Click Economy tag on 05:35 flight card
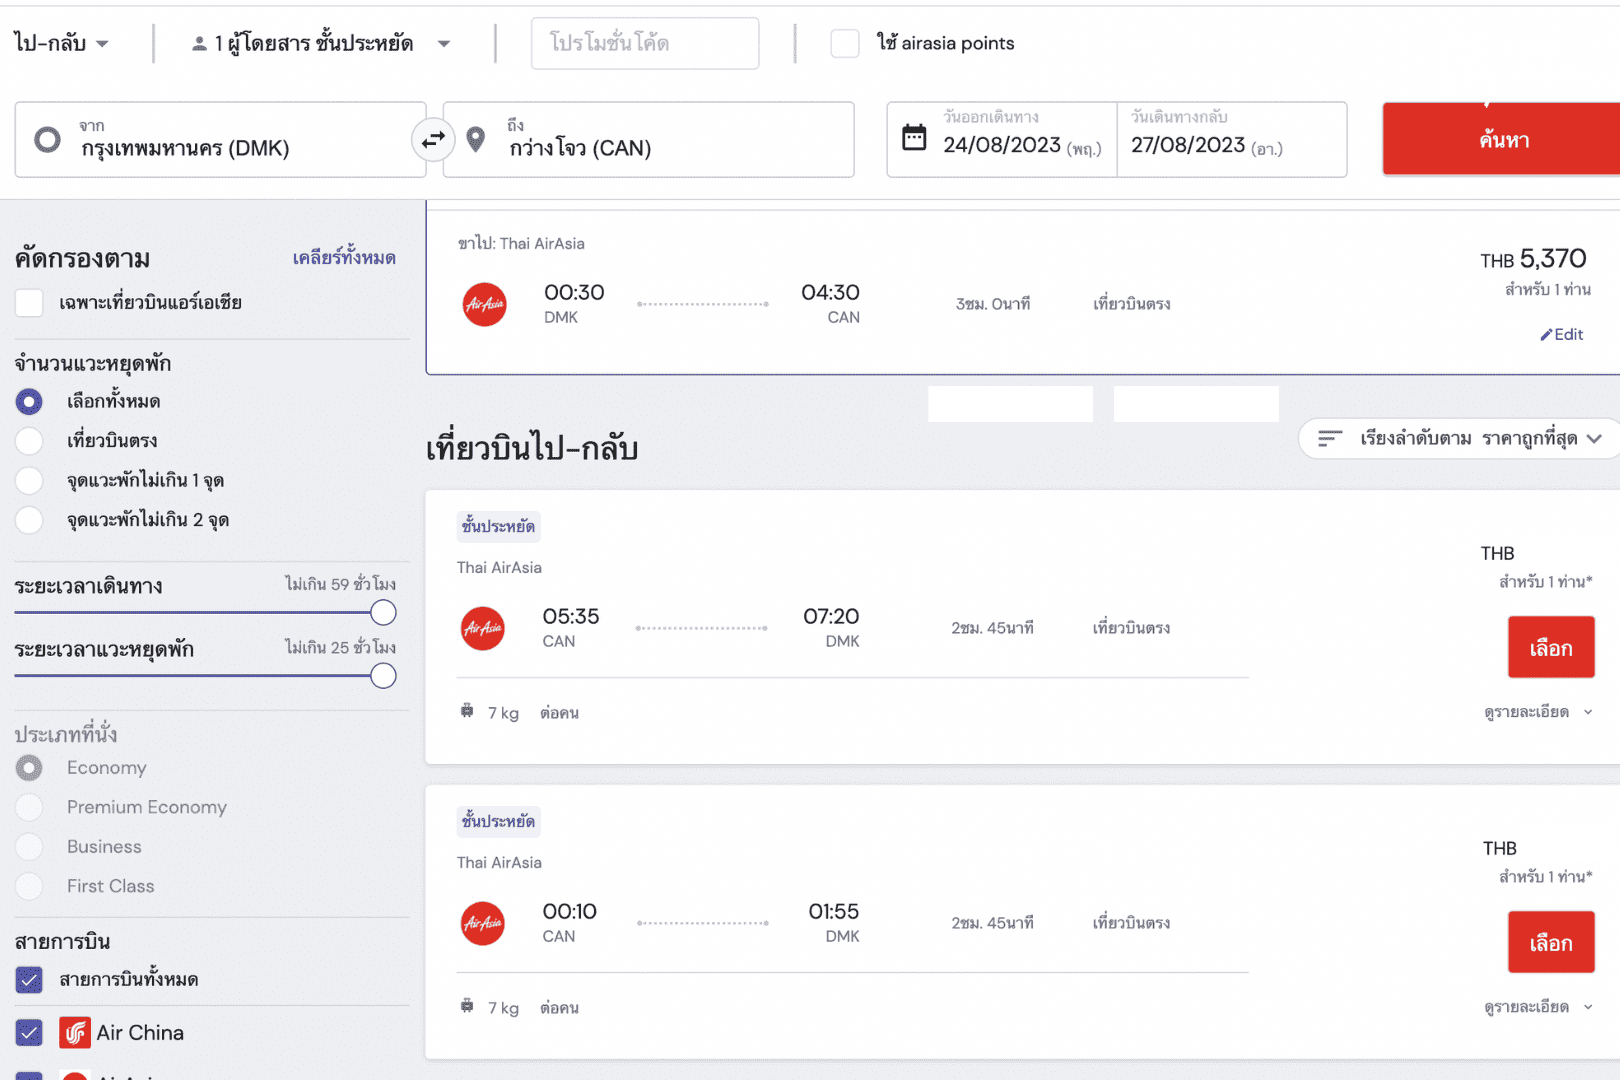Image resolution: width=1620 pixels, height=1080 pixels. 498,526
